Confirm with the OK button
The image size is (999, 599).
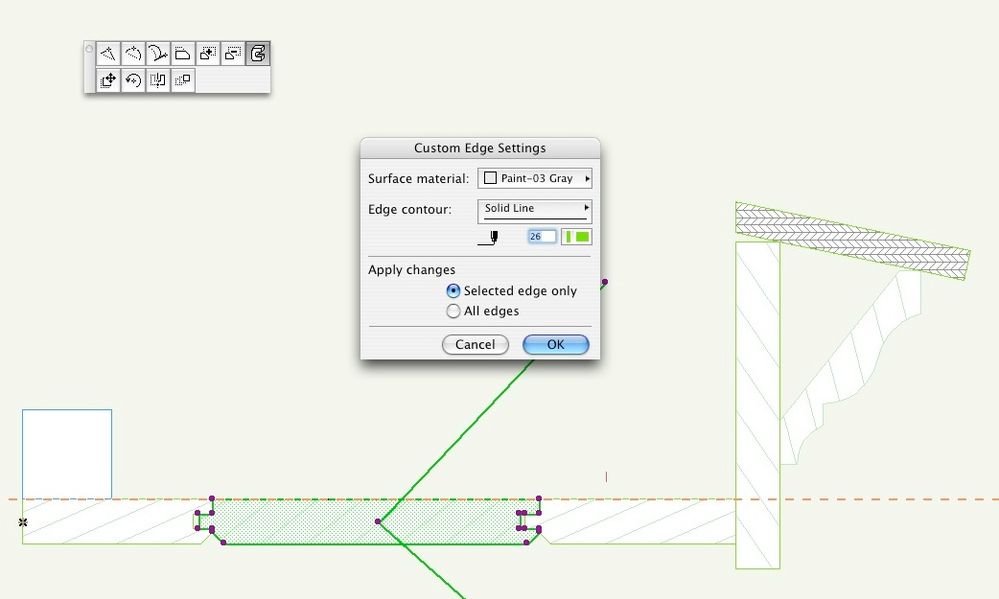point(556,345)
